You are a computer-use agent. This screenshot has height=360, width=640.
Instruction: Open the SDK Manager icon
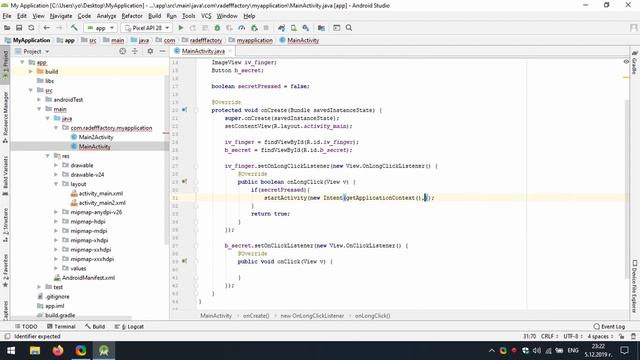tap(306, 28)
